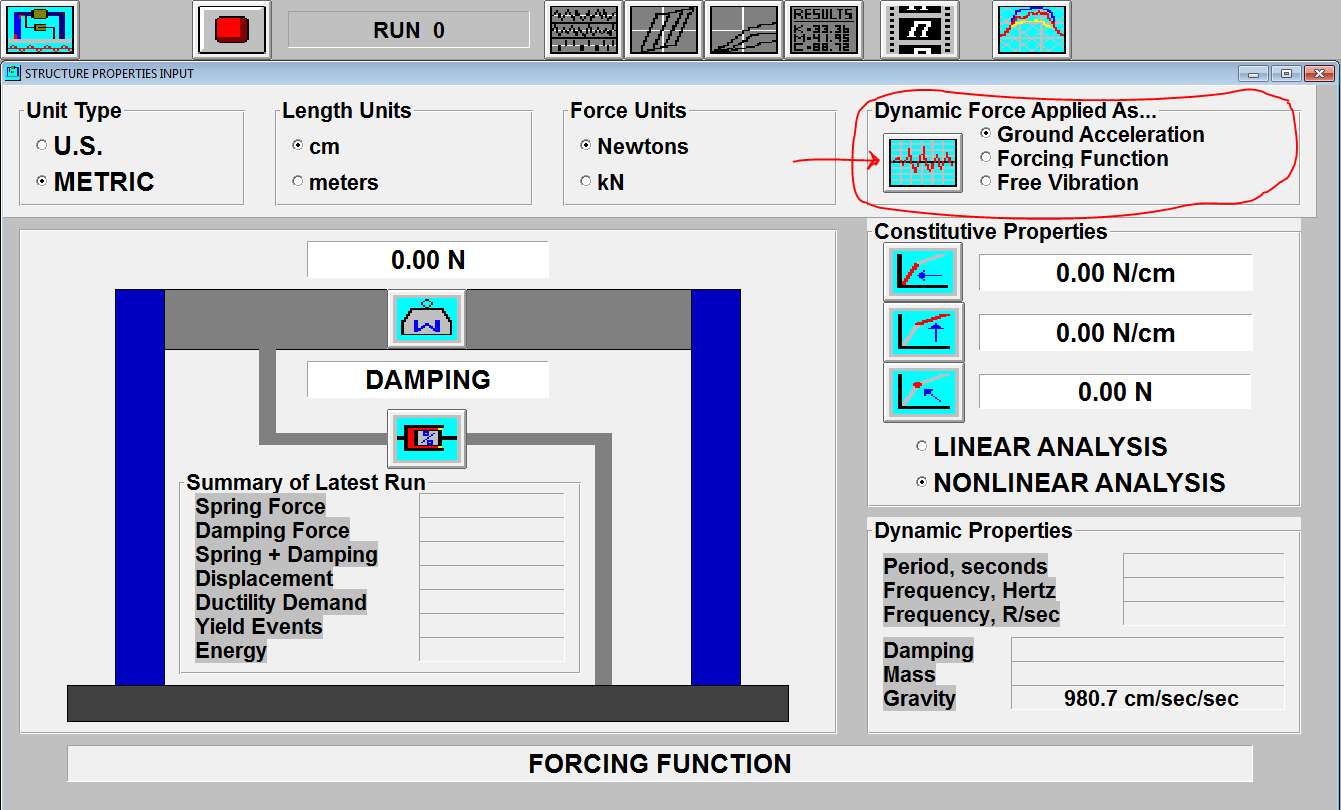Screen dimensions: 1341x810
Task: Open the colored spectrum plot icon
Action: click(x=1031, y=30)
